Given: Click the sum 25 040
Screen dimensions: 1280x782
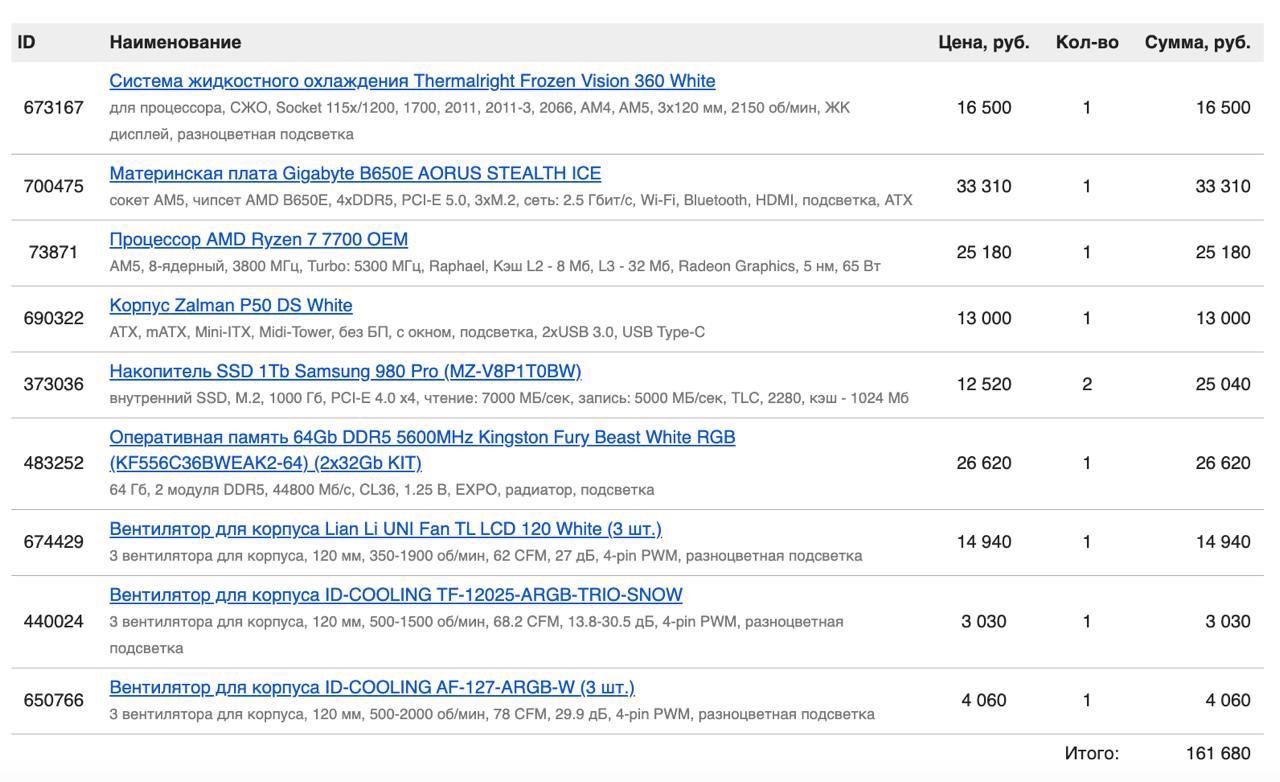Looking at the screenshot, I should point(1222,384).
